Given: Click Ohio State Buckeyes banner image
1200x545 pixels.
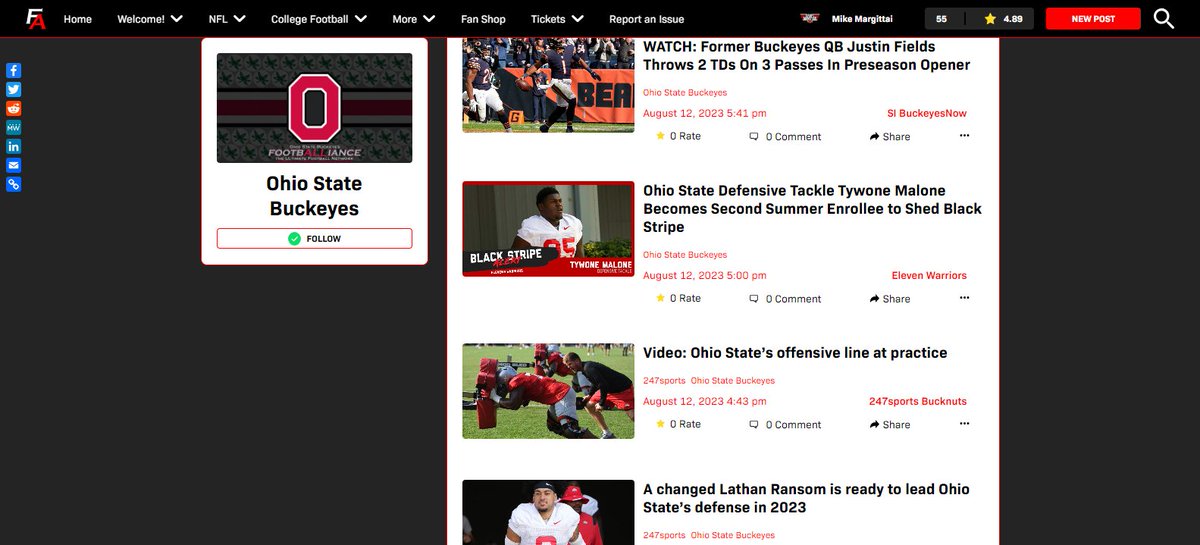Looking at the screenshot, I should tap(314, 108).
